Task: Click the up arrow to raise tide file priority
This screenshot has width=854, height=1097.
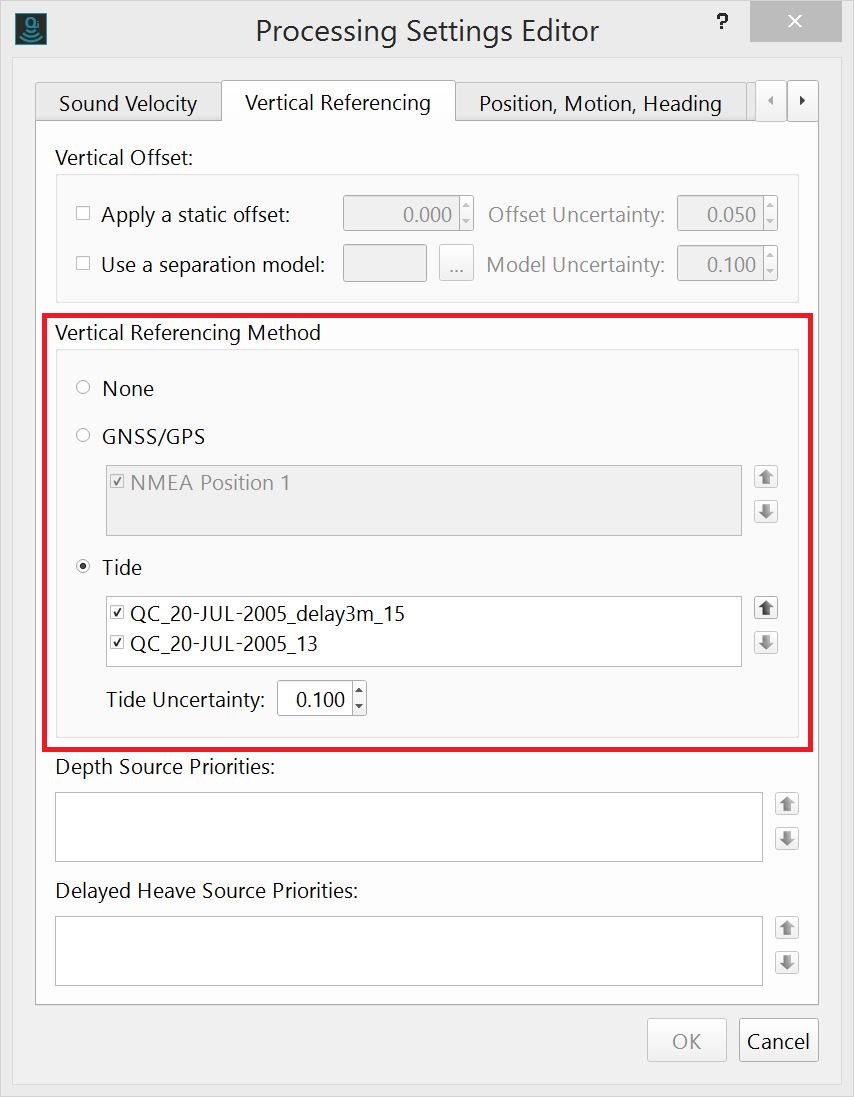Action: point(766,608)
